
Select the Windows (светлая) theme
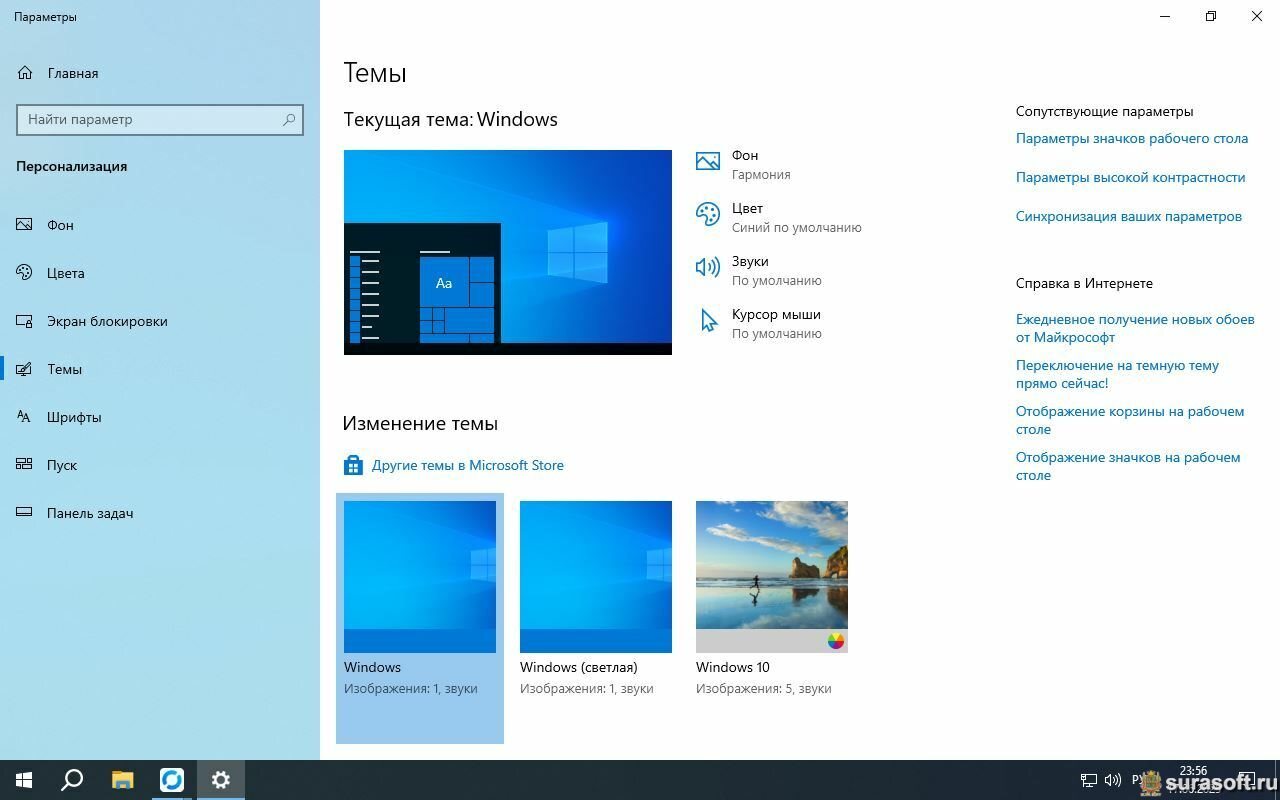tap(596, 577)
